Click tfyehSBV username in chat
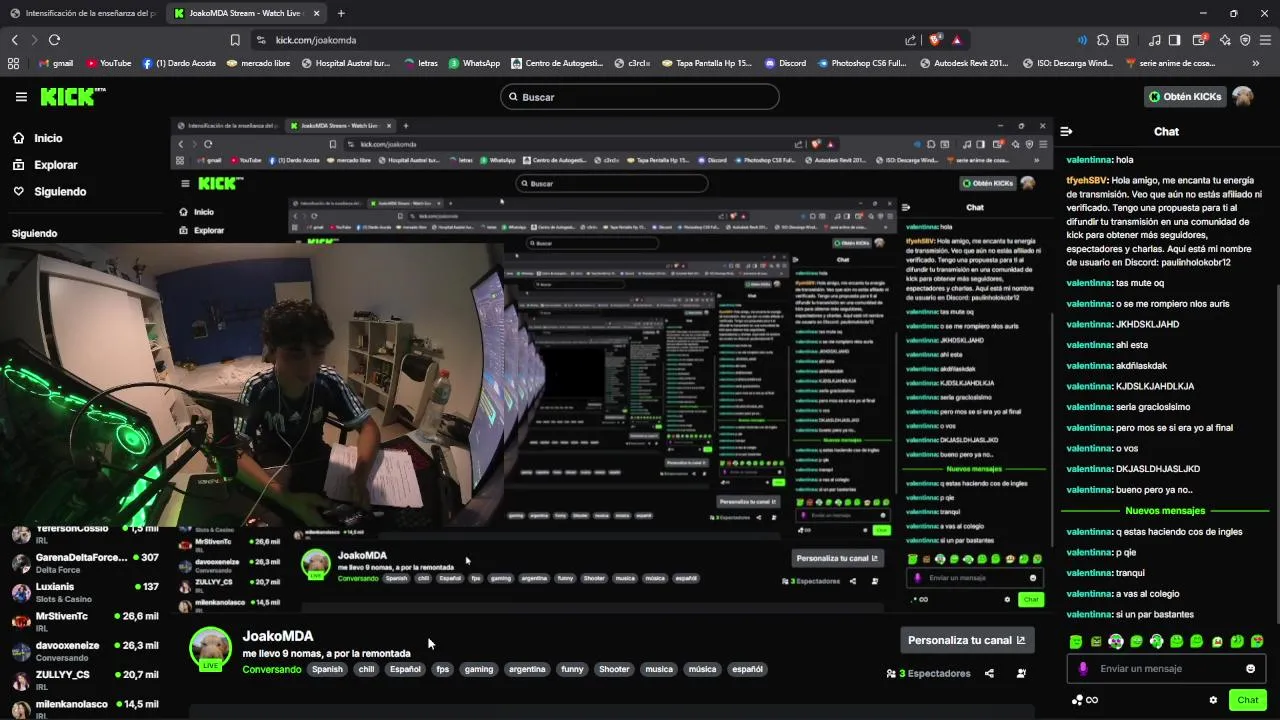Screen dimensions: 1280x720 click(x=1087, y=180)
